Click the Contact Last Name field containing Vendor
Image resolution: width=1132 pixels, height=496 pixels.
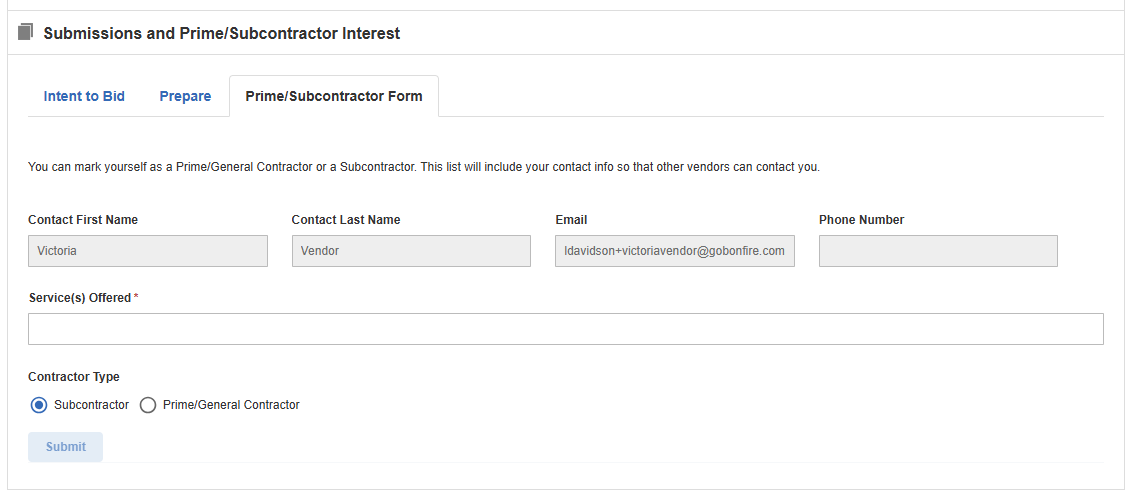(x=412, y=251)
